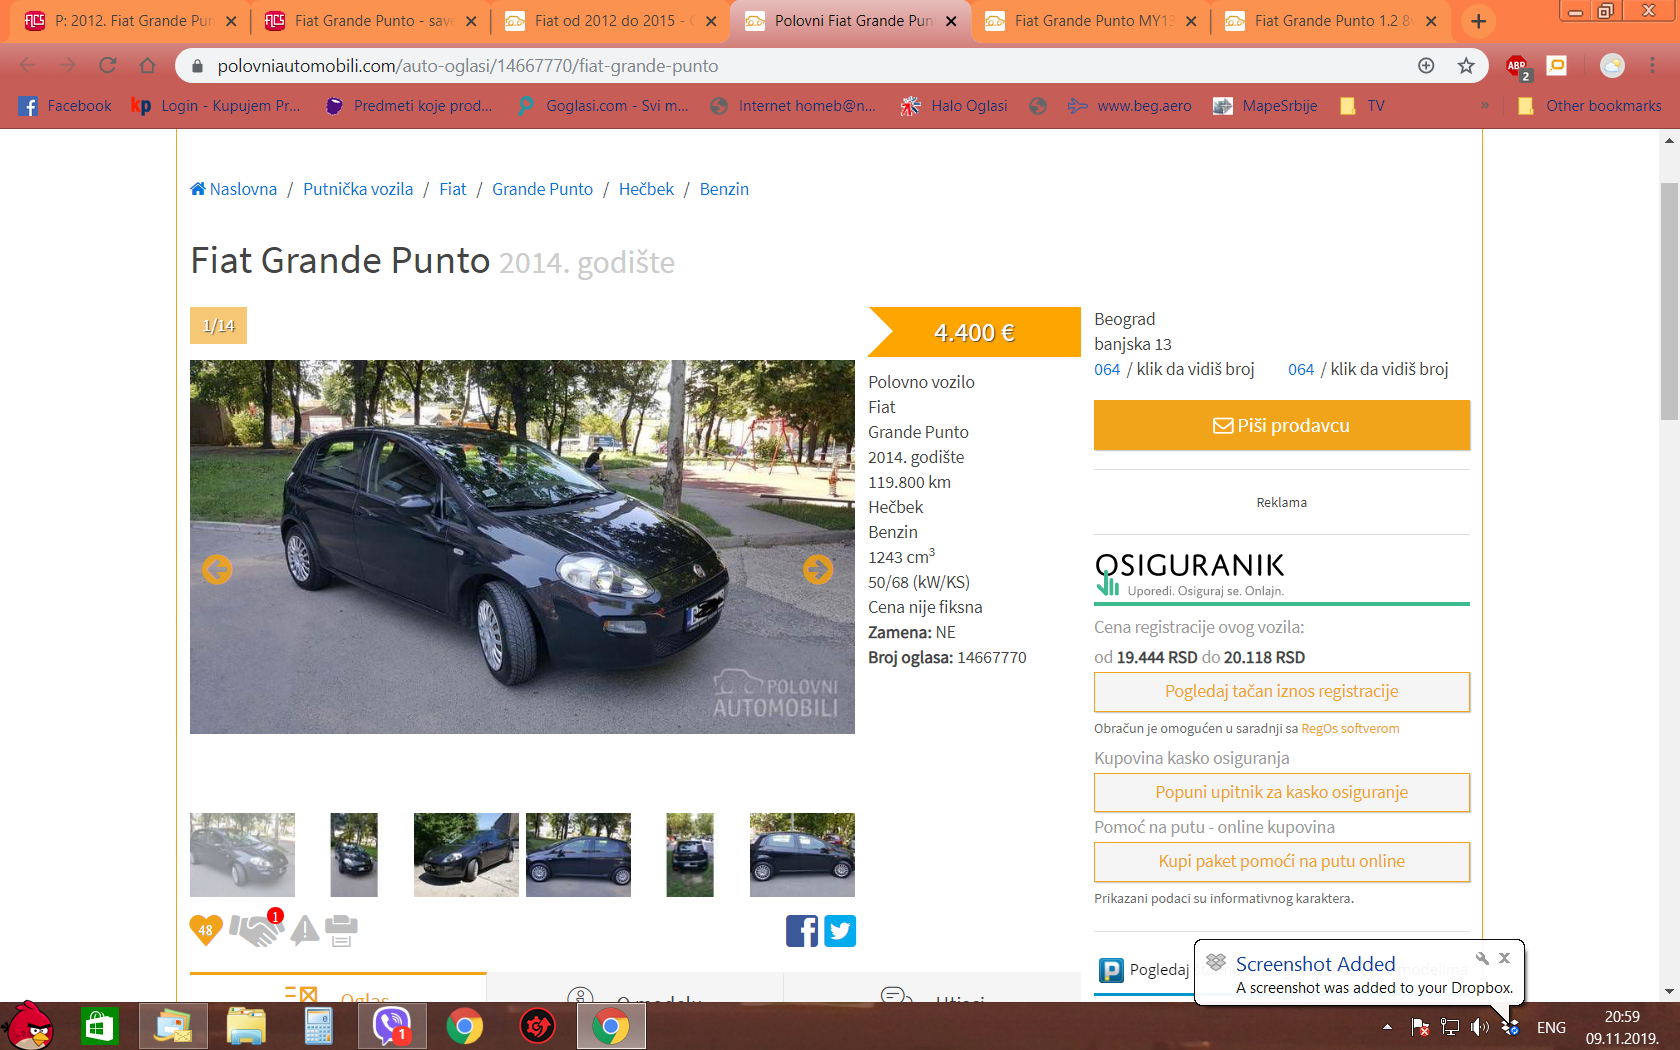This screenshot has height=1050, width=1680.
Task: Select the side-view car thumbnail, fourth in the row
Action: 578,855
